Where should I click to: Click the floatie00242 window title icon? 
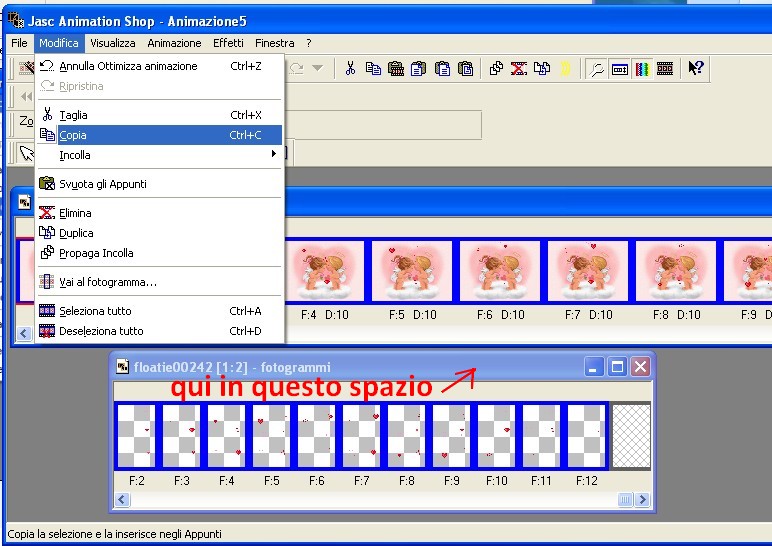pyautogui.click(x=122, y=366)
